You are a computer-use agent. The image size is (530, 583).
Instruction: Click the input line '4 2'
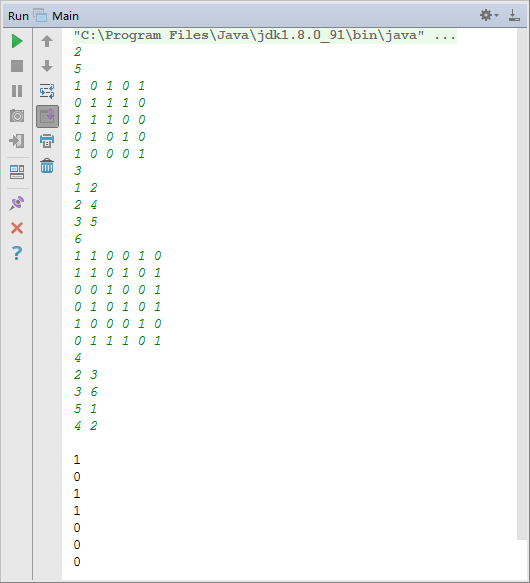(x=86, y=426)
